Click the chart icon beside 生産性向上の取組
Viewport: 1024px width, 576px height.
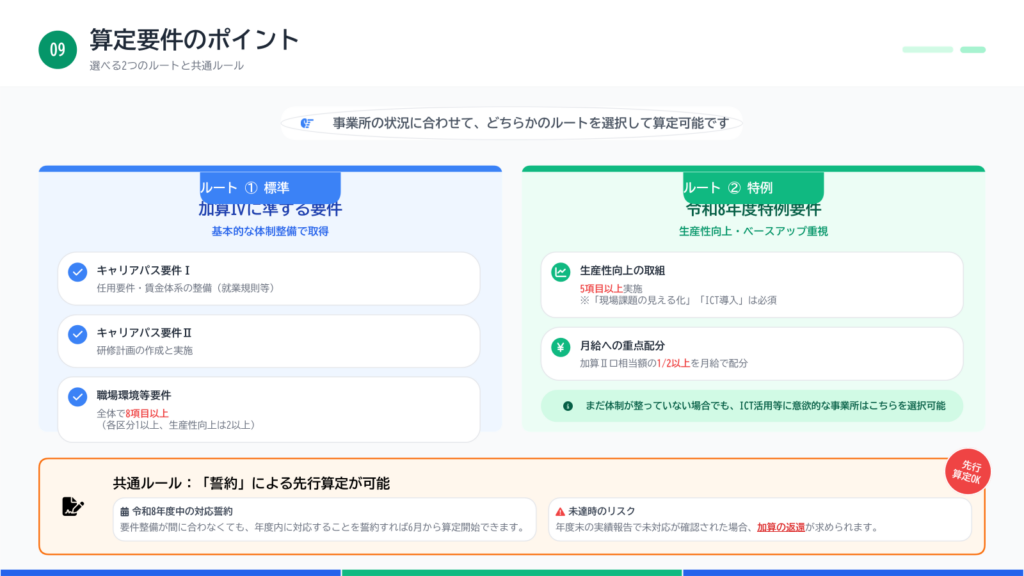tap(561, 272)
